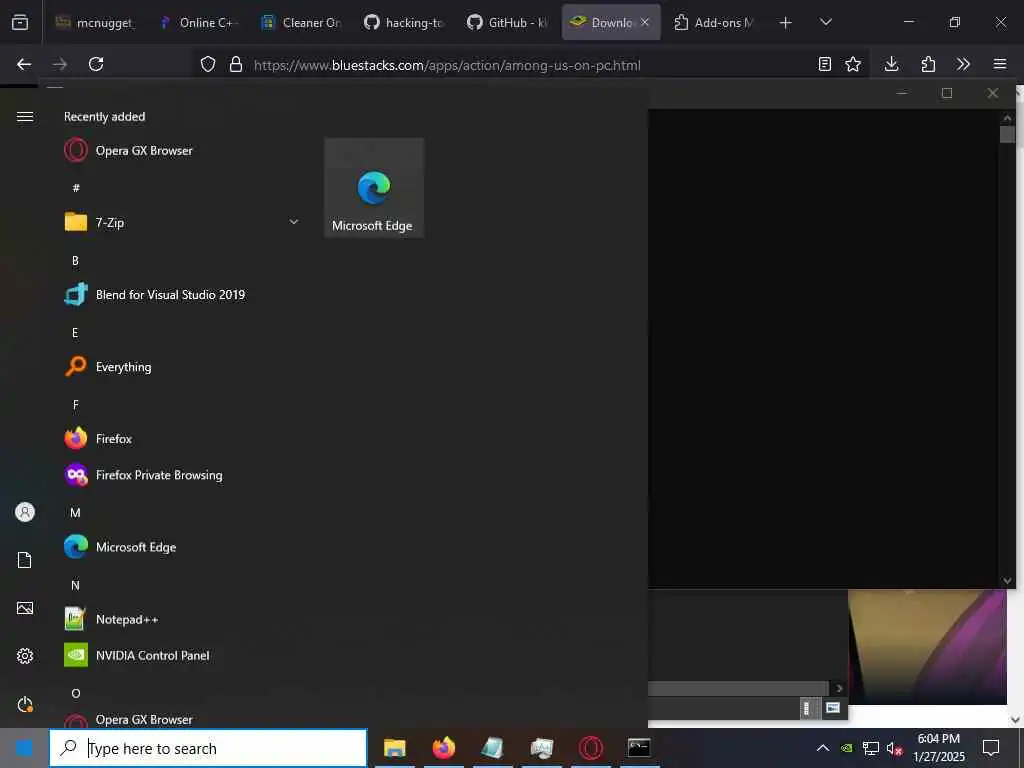Click the muted volume tray icon

coord(894,748)
